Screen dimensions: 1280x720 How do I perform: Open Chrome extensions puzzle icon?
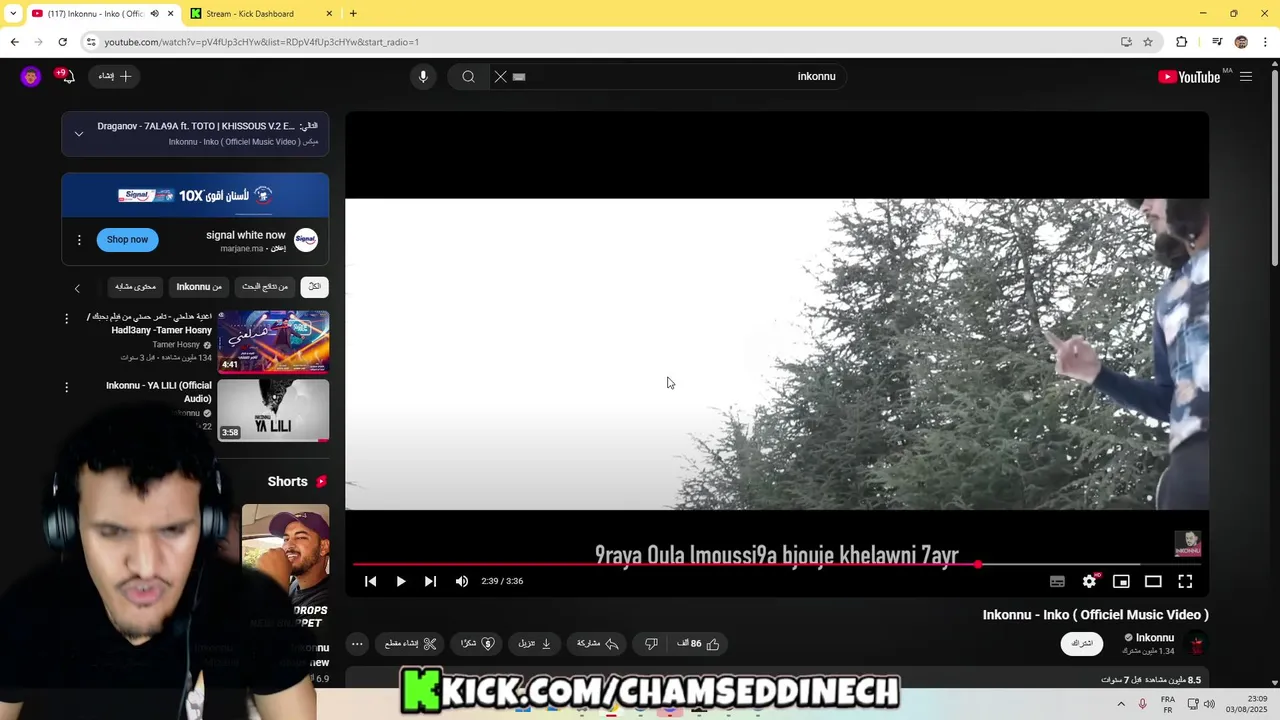[x=1182, y=42]
